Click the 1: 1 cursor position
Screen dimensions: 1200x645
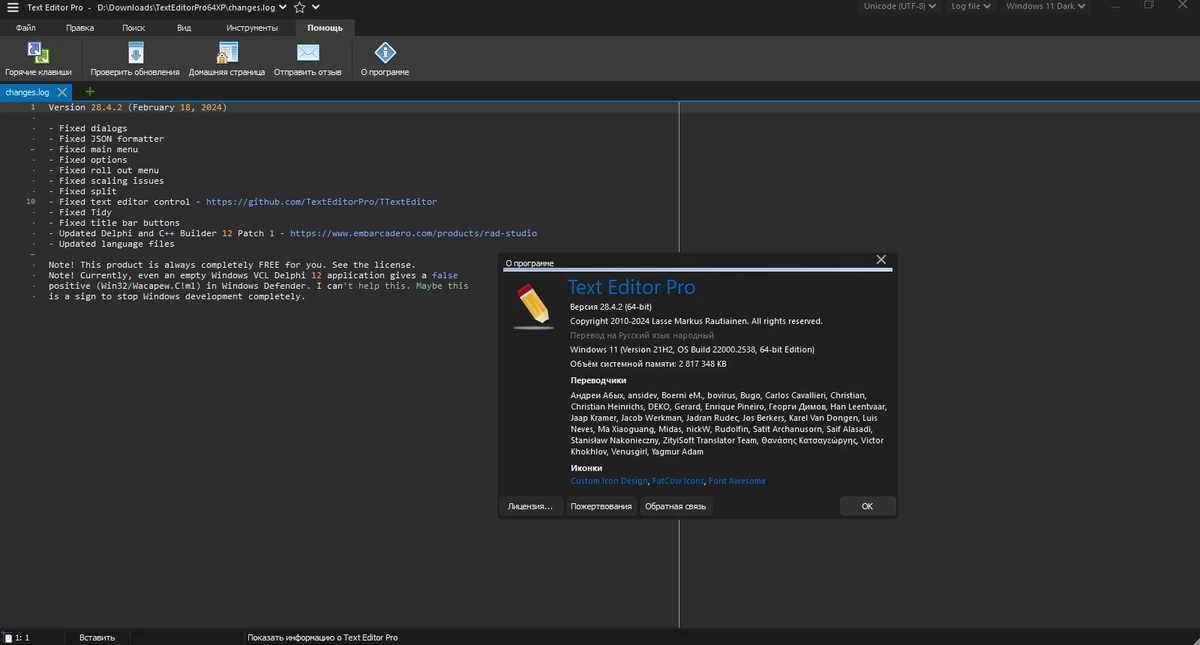pyautogui.click(x=22, y=637)
